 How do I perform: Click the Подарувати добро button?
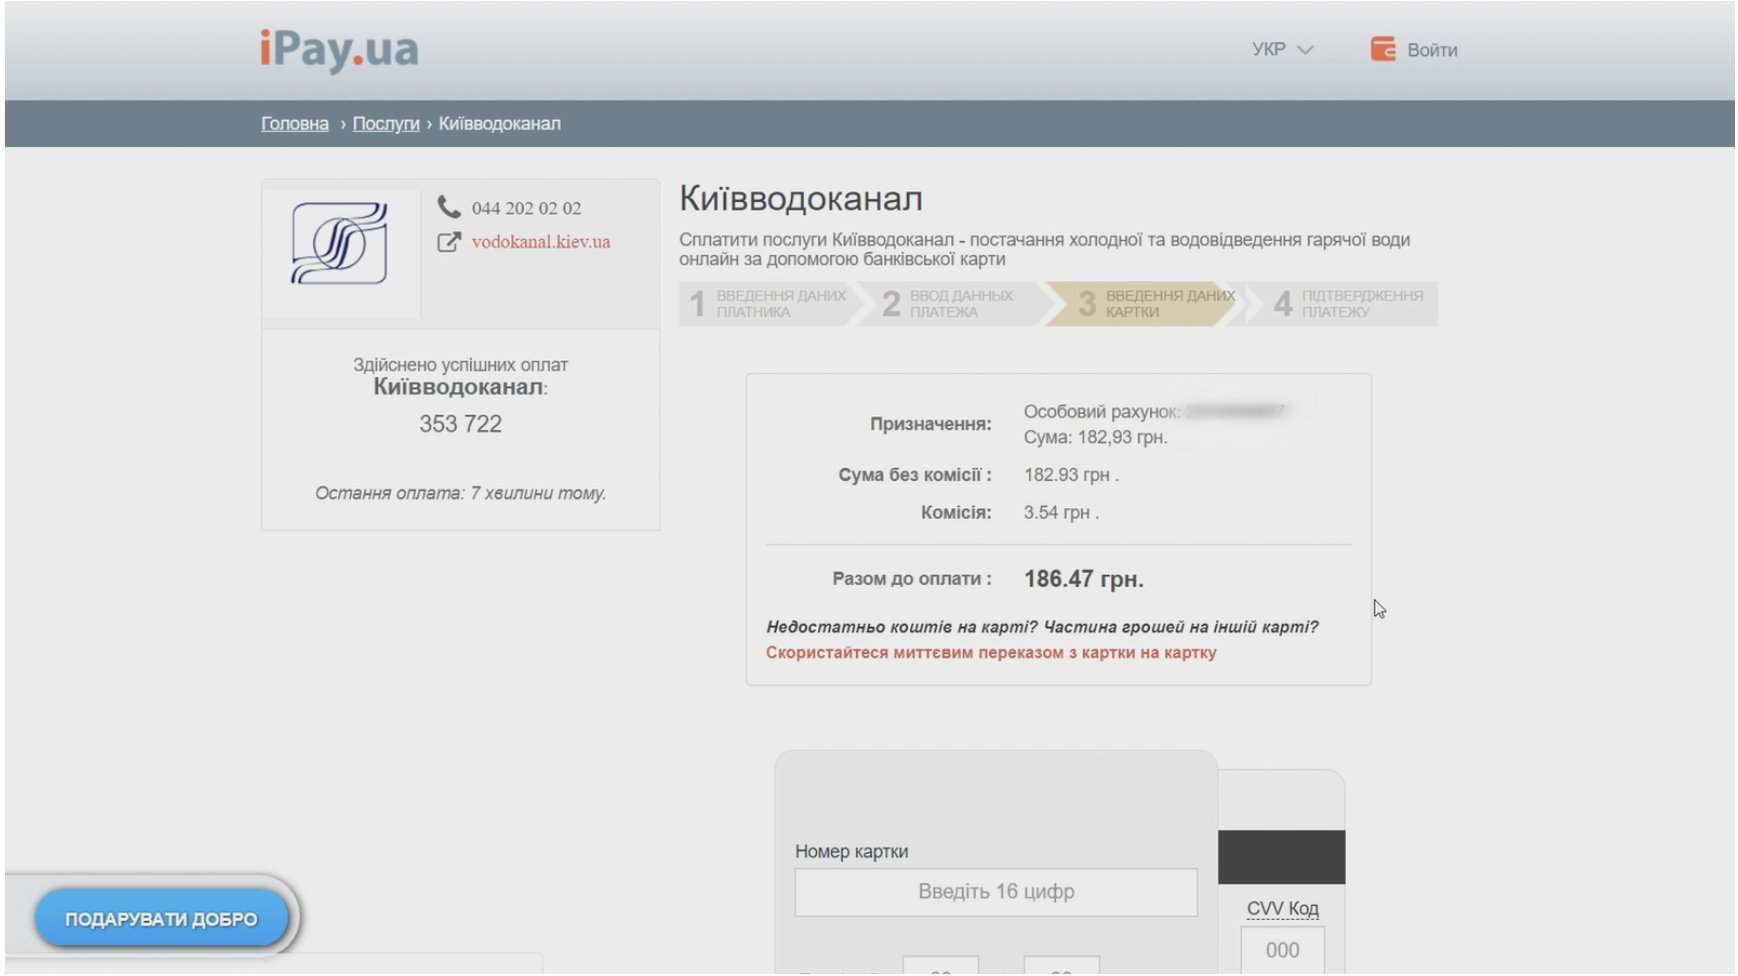pyautogui.click(x=161, y=919)
